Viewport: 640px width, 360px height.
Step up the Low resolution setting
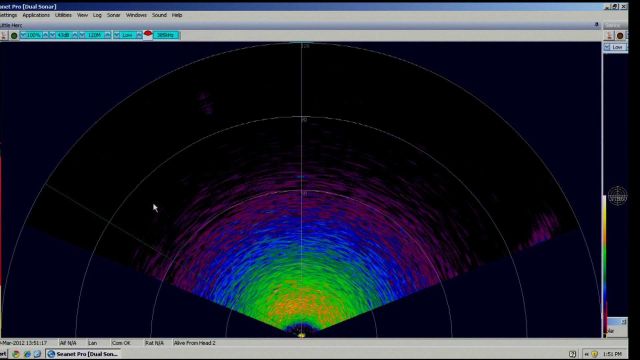(139, 36)
